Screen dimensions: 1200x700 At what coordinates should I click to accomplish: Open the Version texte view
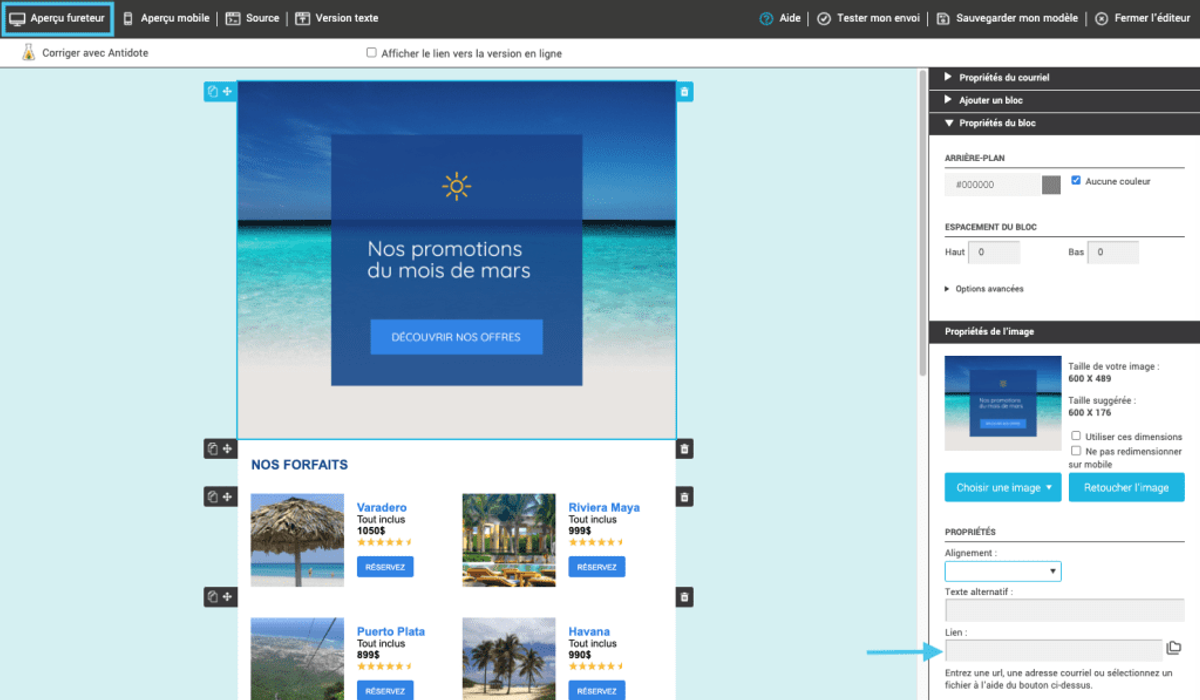pyautogui.click(x=336, y=18)
